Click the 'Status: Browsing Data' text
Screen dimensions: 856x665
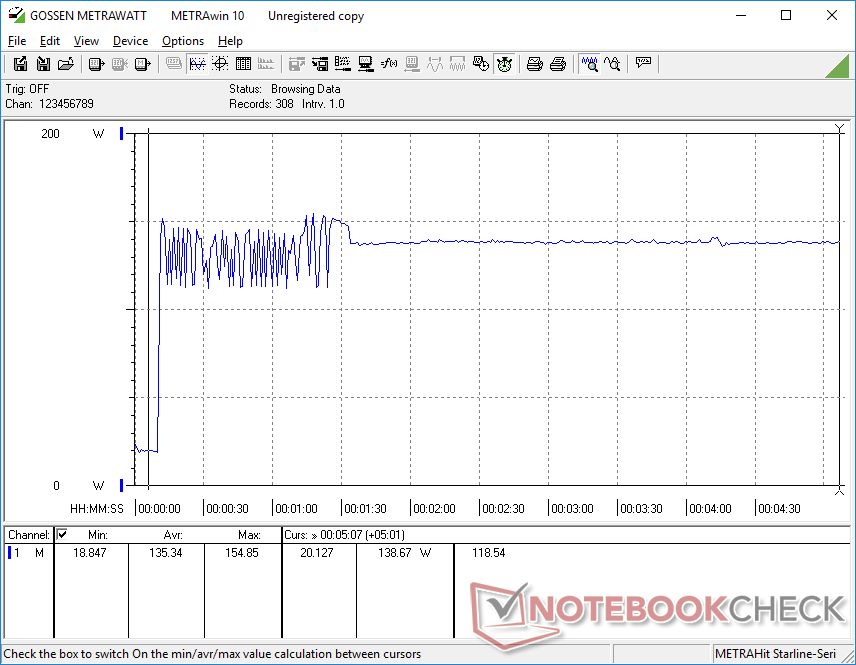pos(284,88)
